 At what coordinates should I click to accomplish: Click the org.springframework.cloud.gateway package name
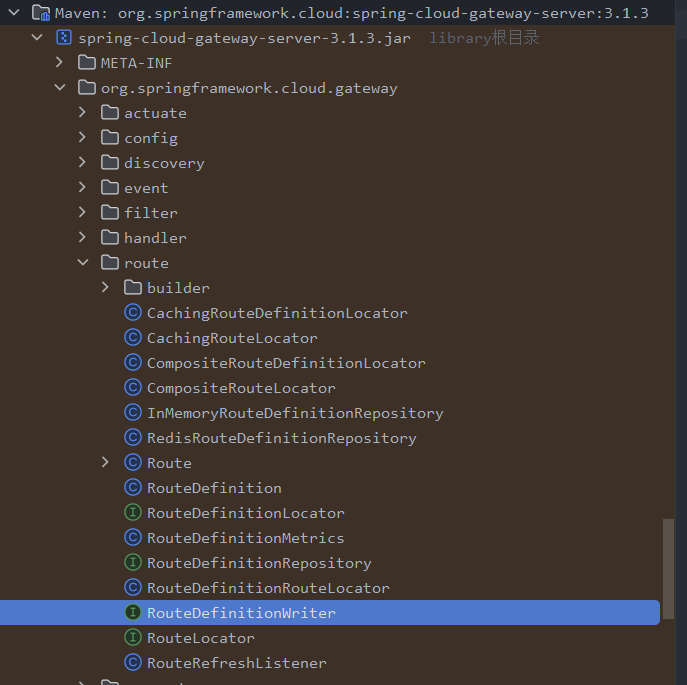coord(249,88)
